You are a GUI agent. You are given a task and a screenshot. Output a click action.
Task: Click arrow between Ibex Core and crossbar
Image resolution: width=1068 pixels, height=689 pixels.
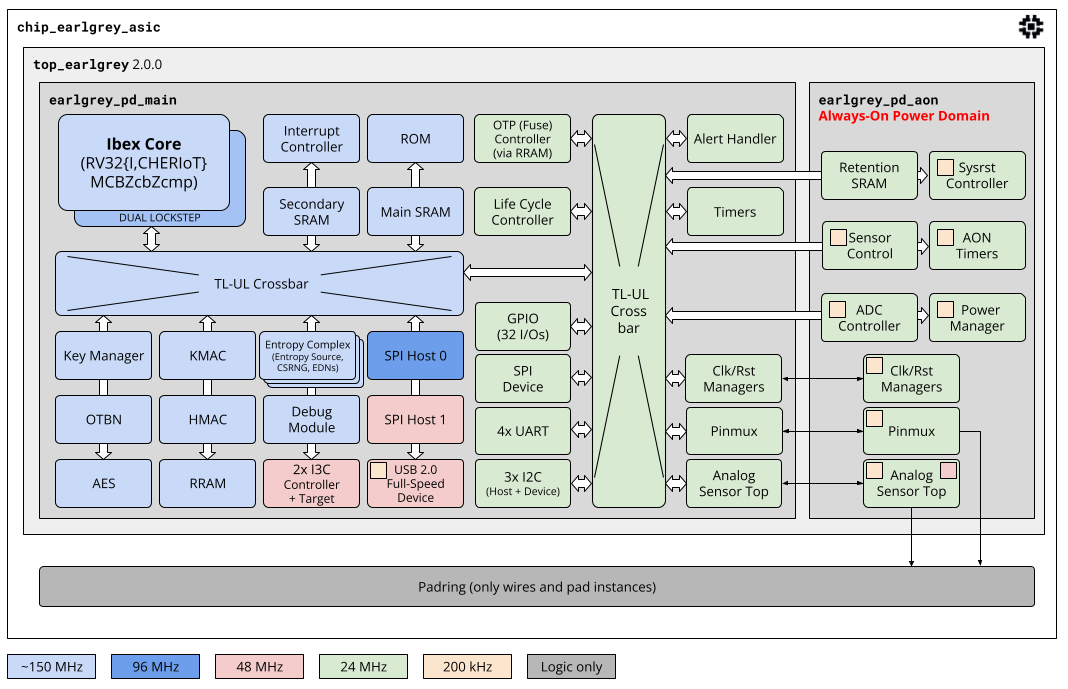point(151,239)
